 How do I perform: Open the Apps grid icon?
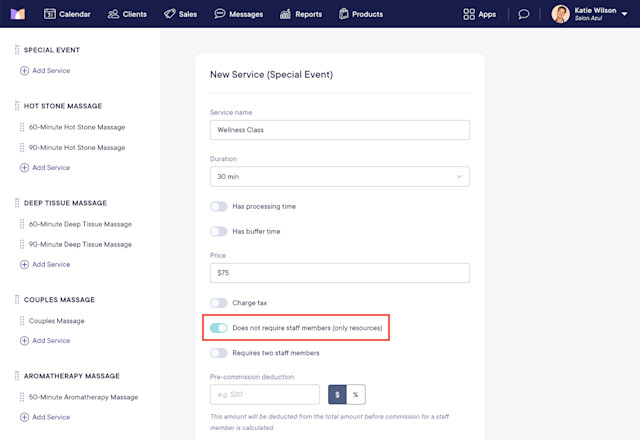[469, 14]
